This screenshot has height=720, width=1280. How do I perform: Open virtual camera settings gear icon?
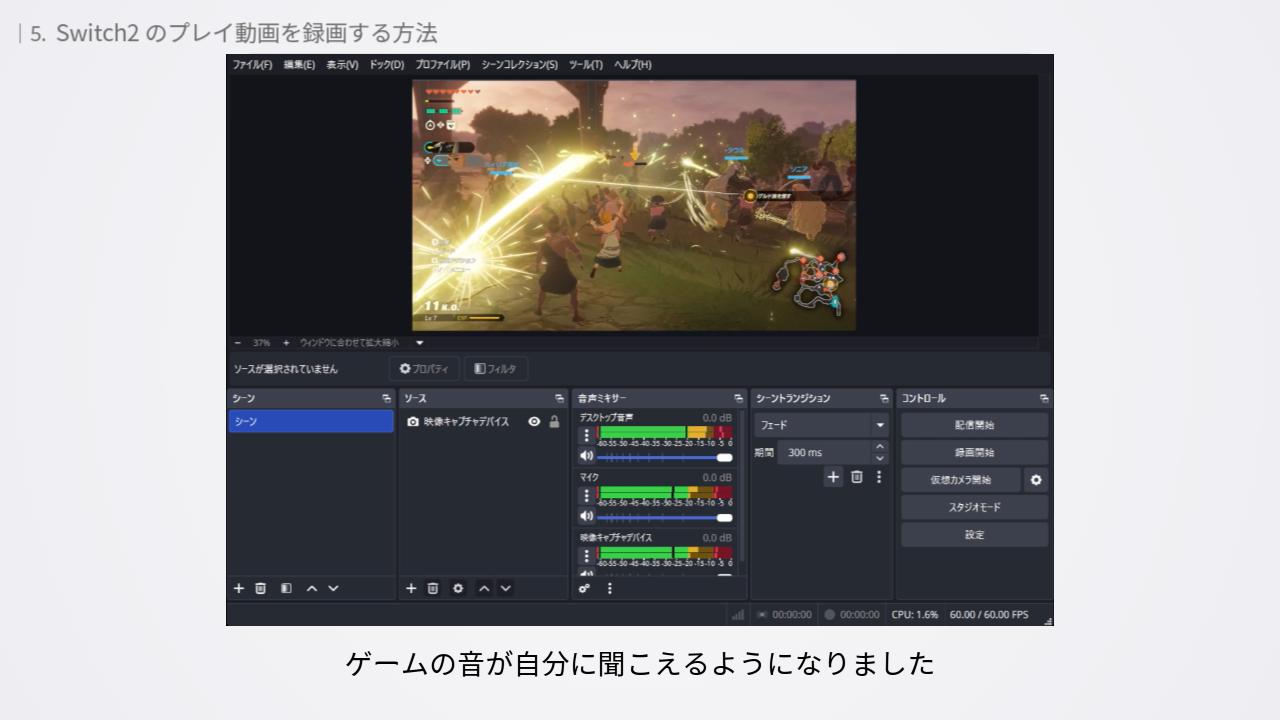tap(1036, 480)
